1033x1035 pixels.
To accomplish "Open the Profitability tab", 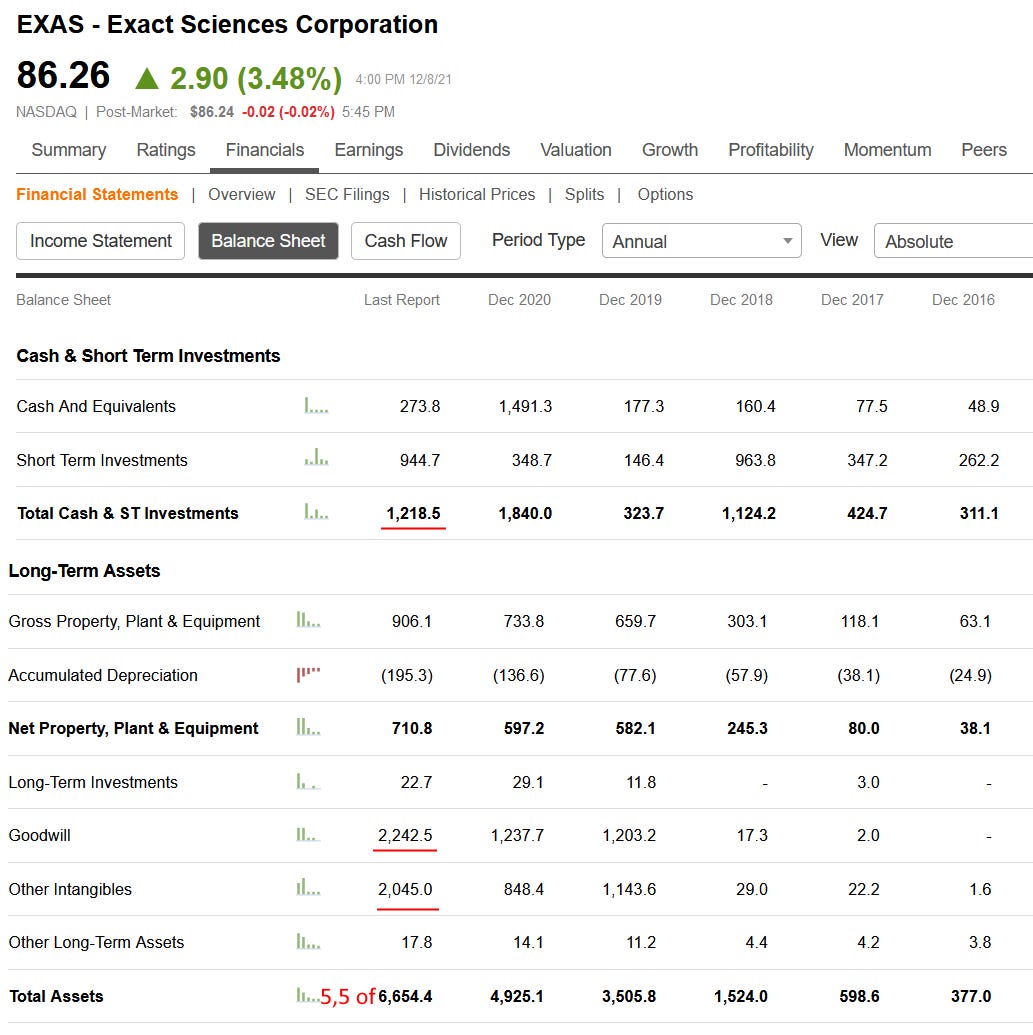I will 770,150.
